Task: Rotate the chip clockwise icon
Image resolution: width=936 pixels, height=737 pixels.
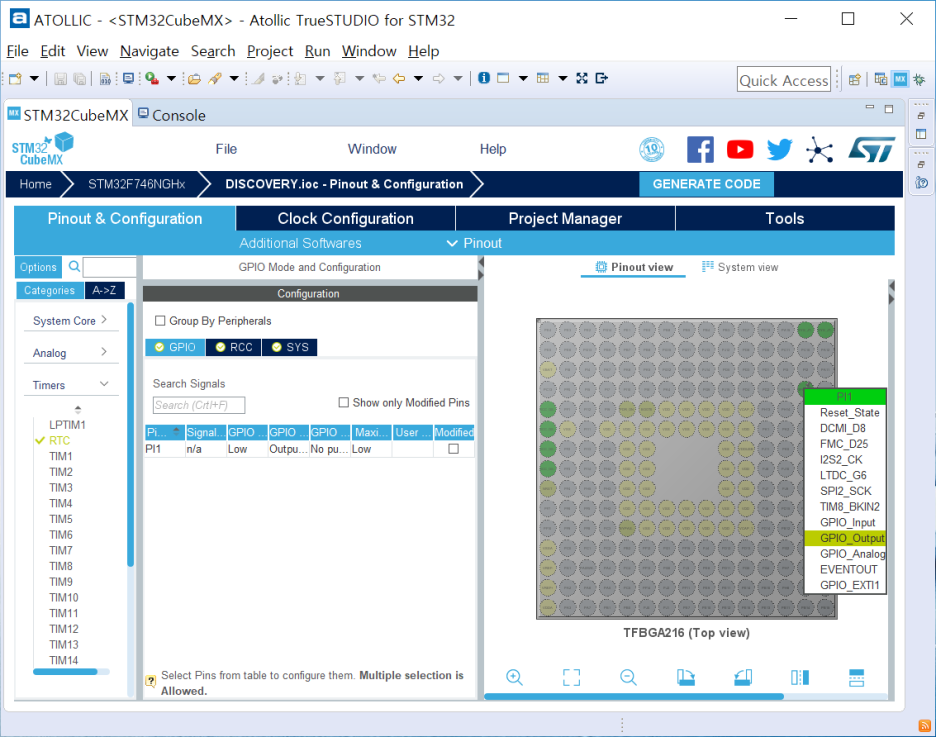Action: [x=685, y=677]
